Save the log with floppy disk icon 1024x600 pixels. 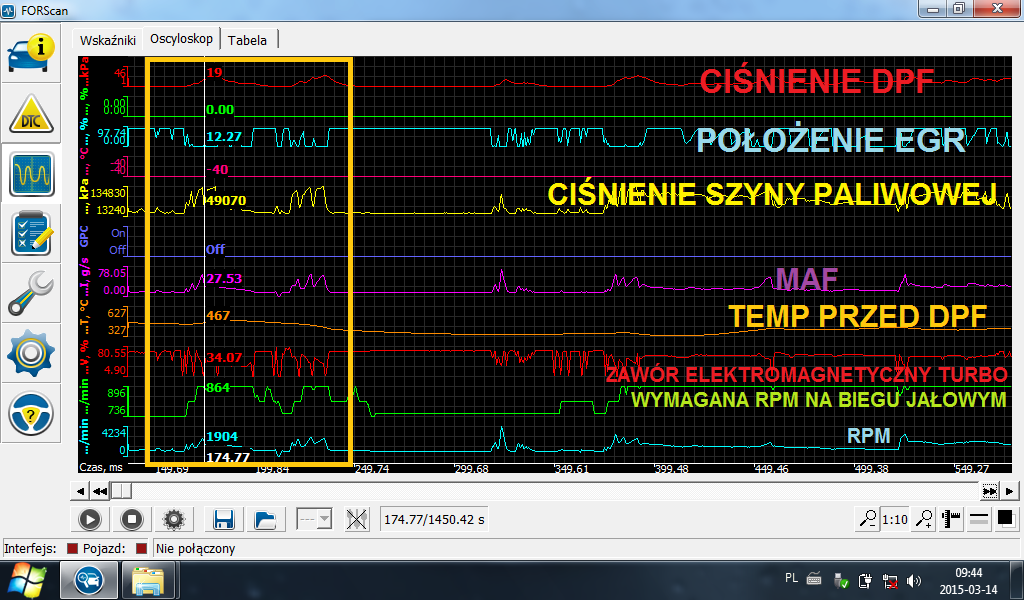coord(224,519)
